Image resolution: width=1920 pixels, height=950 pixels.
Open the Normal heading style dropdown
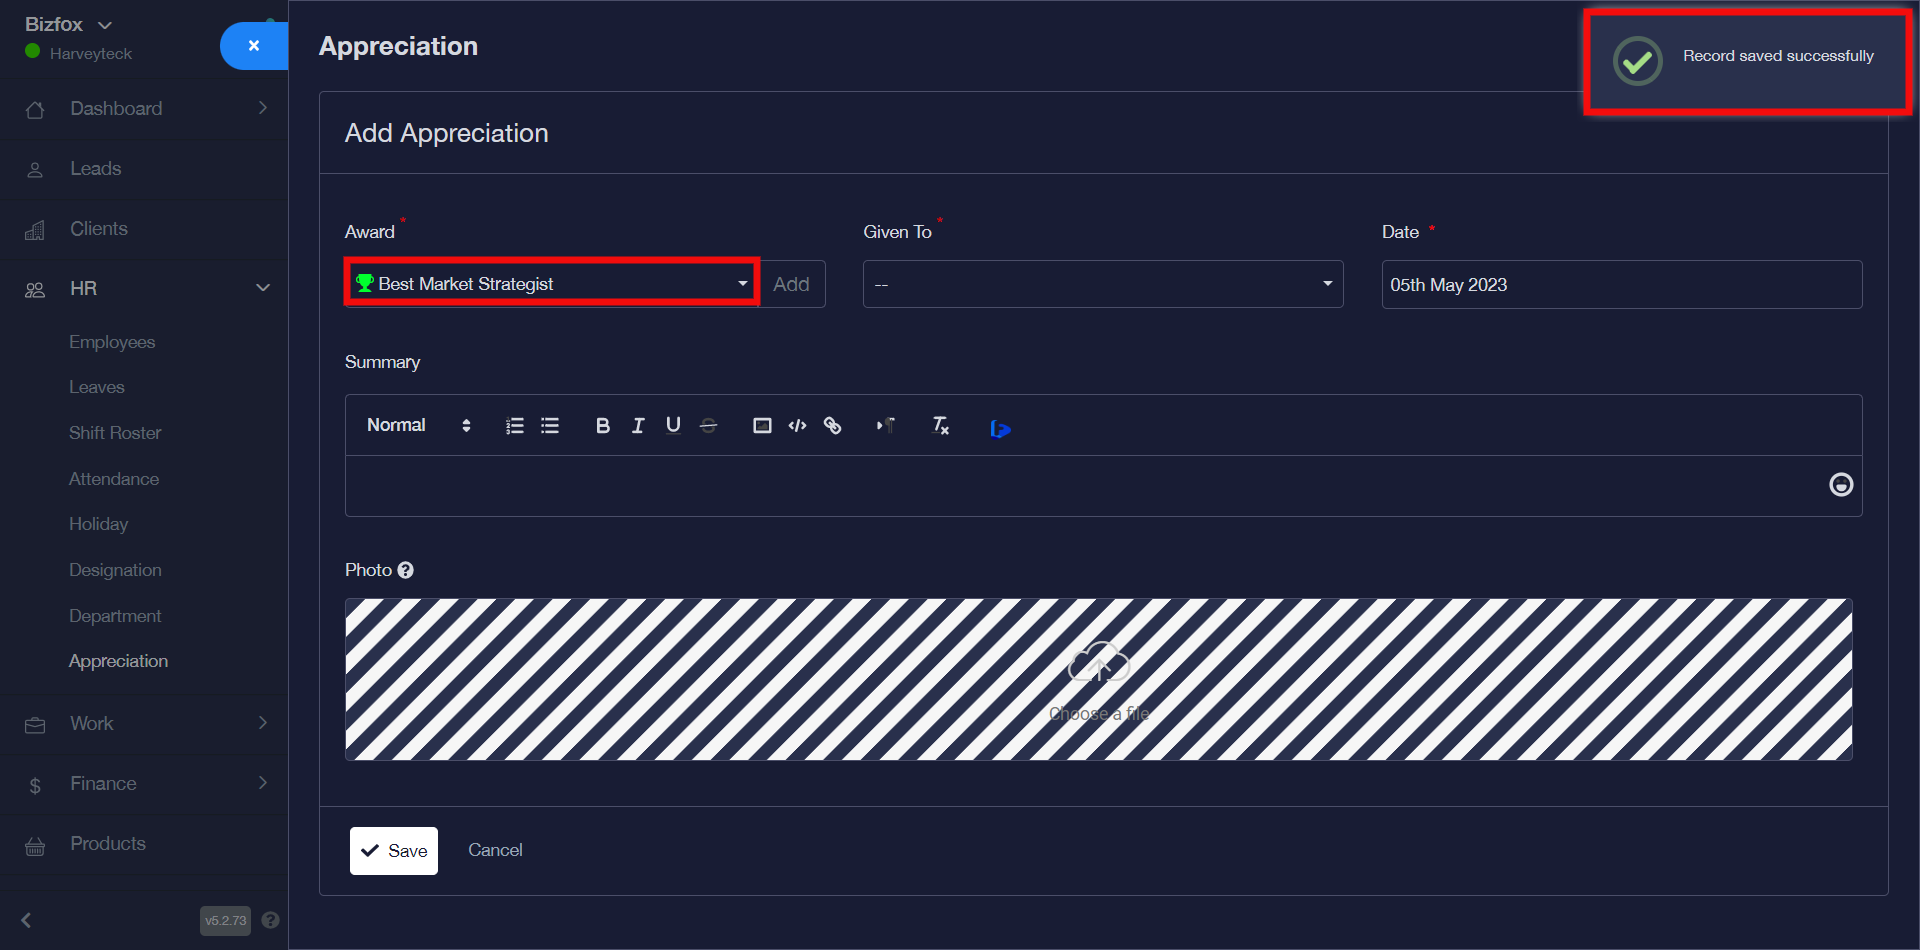click(x=417, y=426)
